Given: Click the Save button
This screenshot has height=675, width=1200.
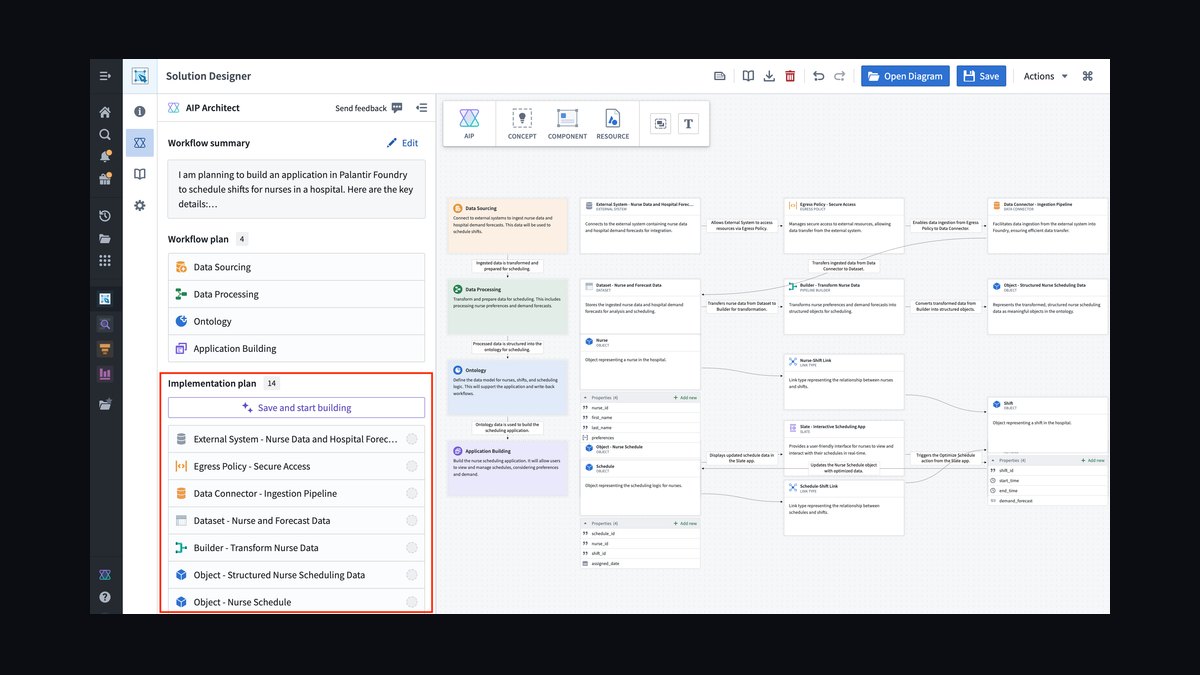Looking at the screenshot, I should [981, 76].
